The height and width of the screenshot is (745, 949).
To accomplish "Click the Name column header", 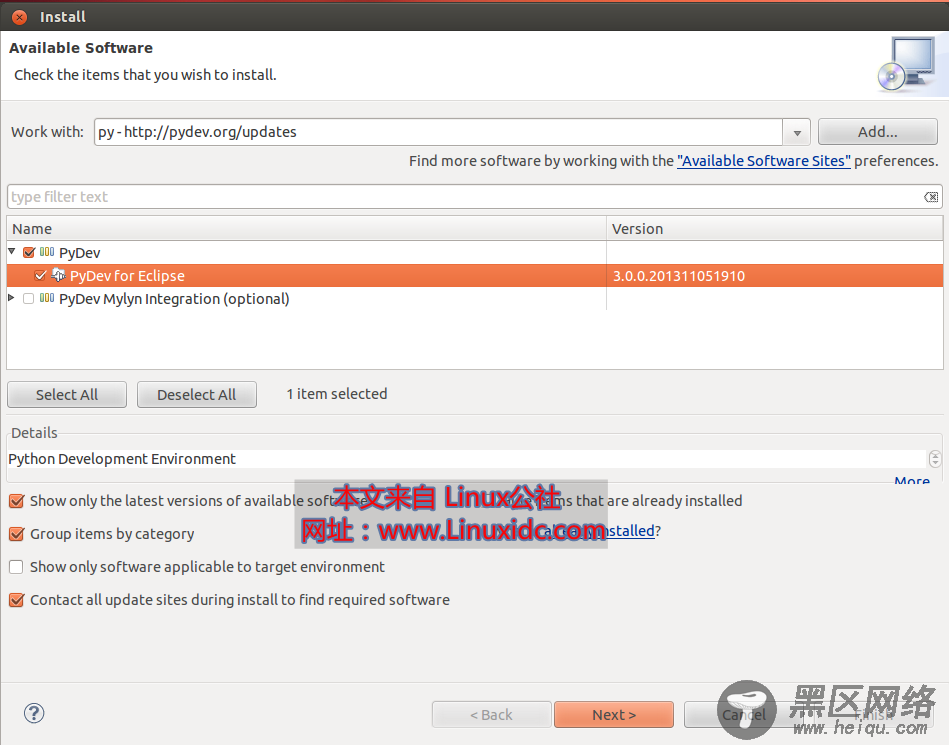I will click(x=306, y=229).
